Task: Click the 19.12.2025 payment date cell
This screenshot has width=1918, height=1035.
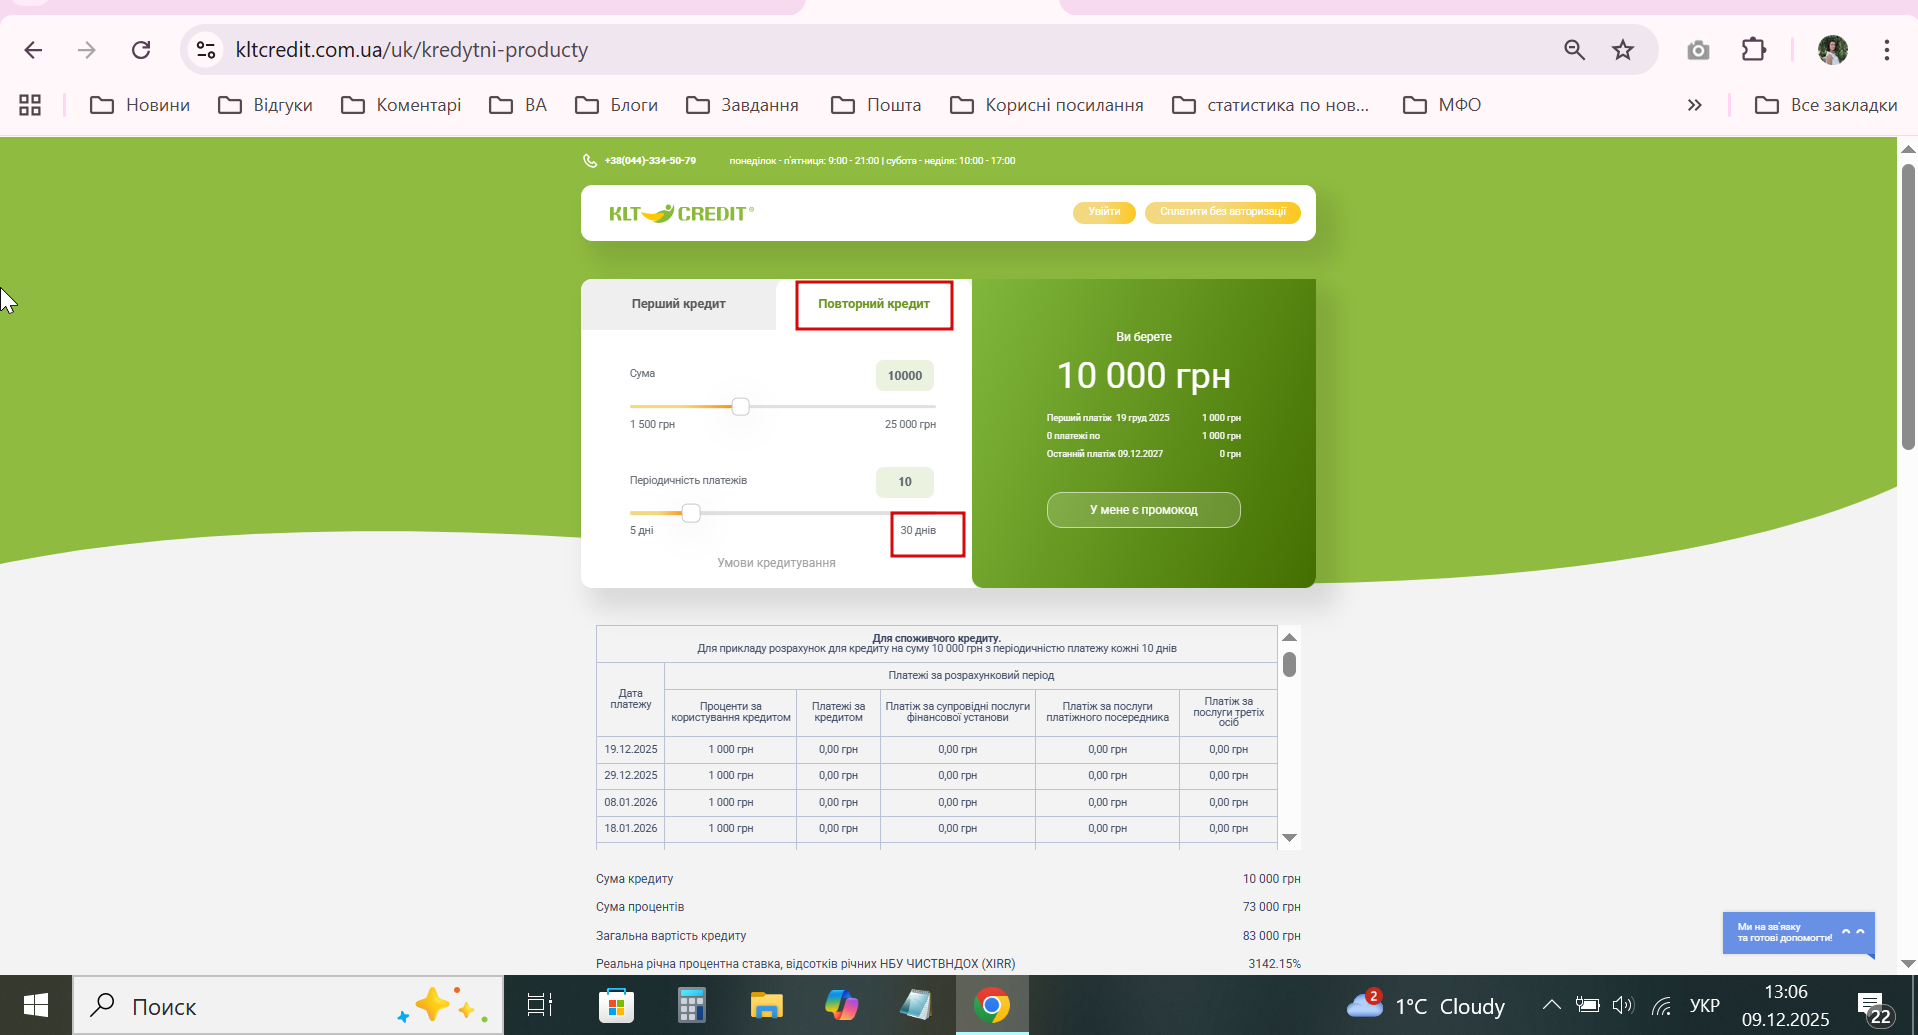Action: (x=631, y=750)
